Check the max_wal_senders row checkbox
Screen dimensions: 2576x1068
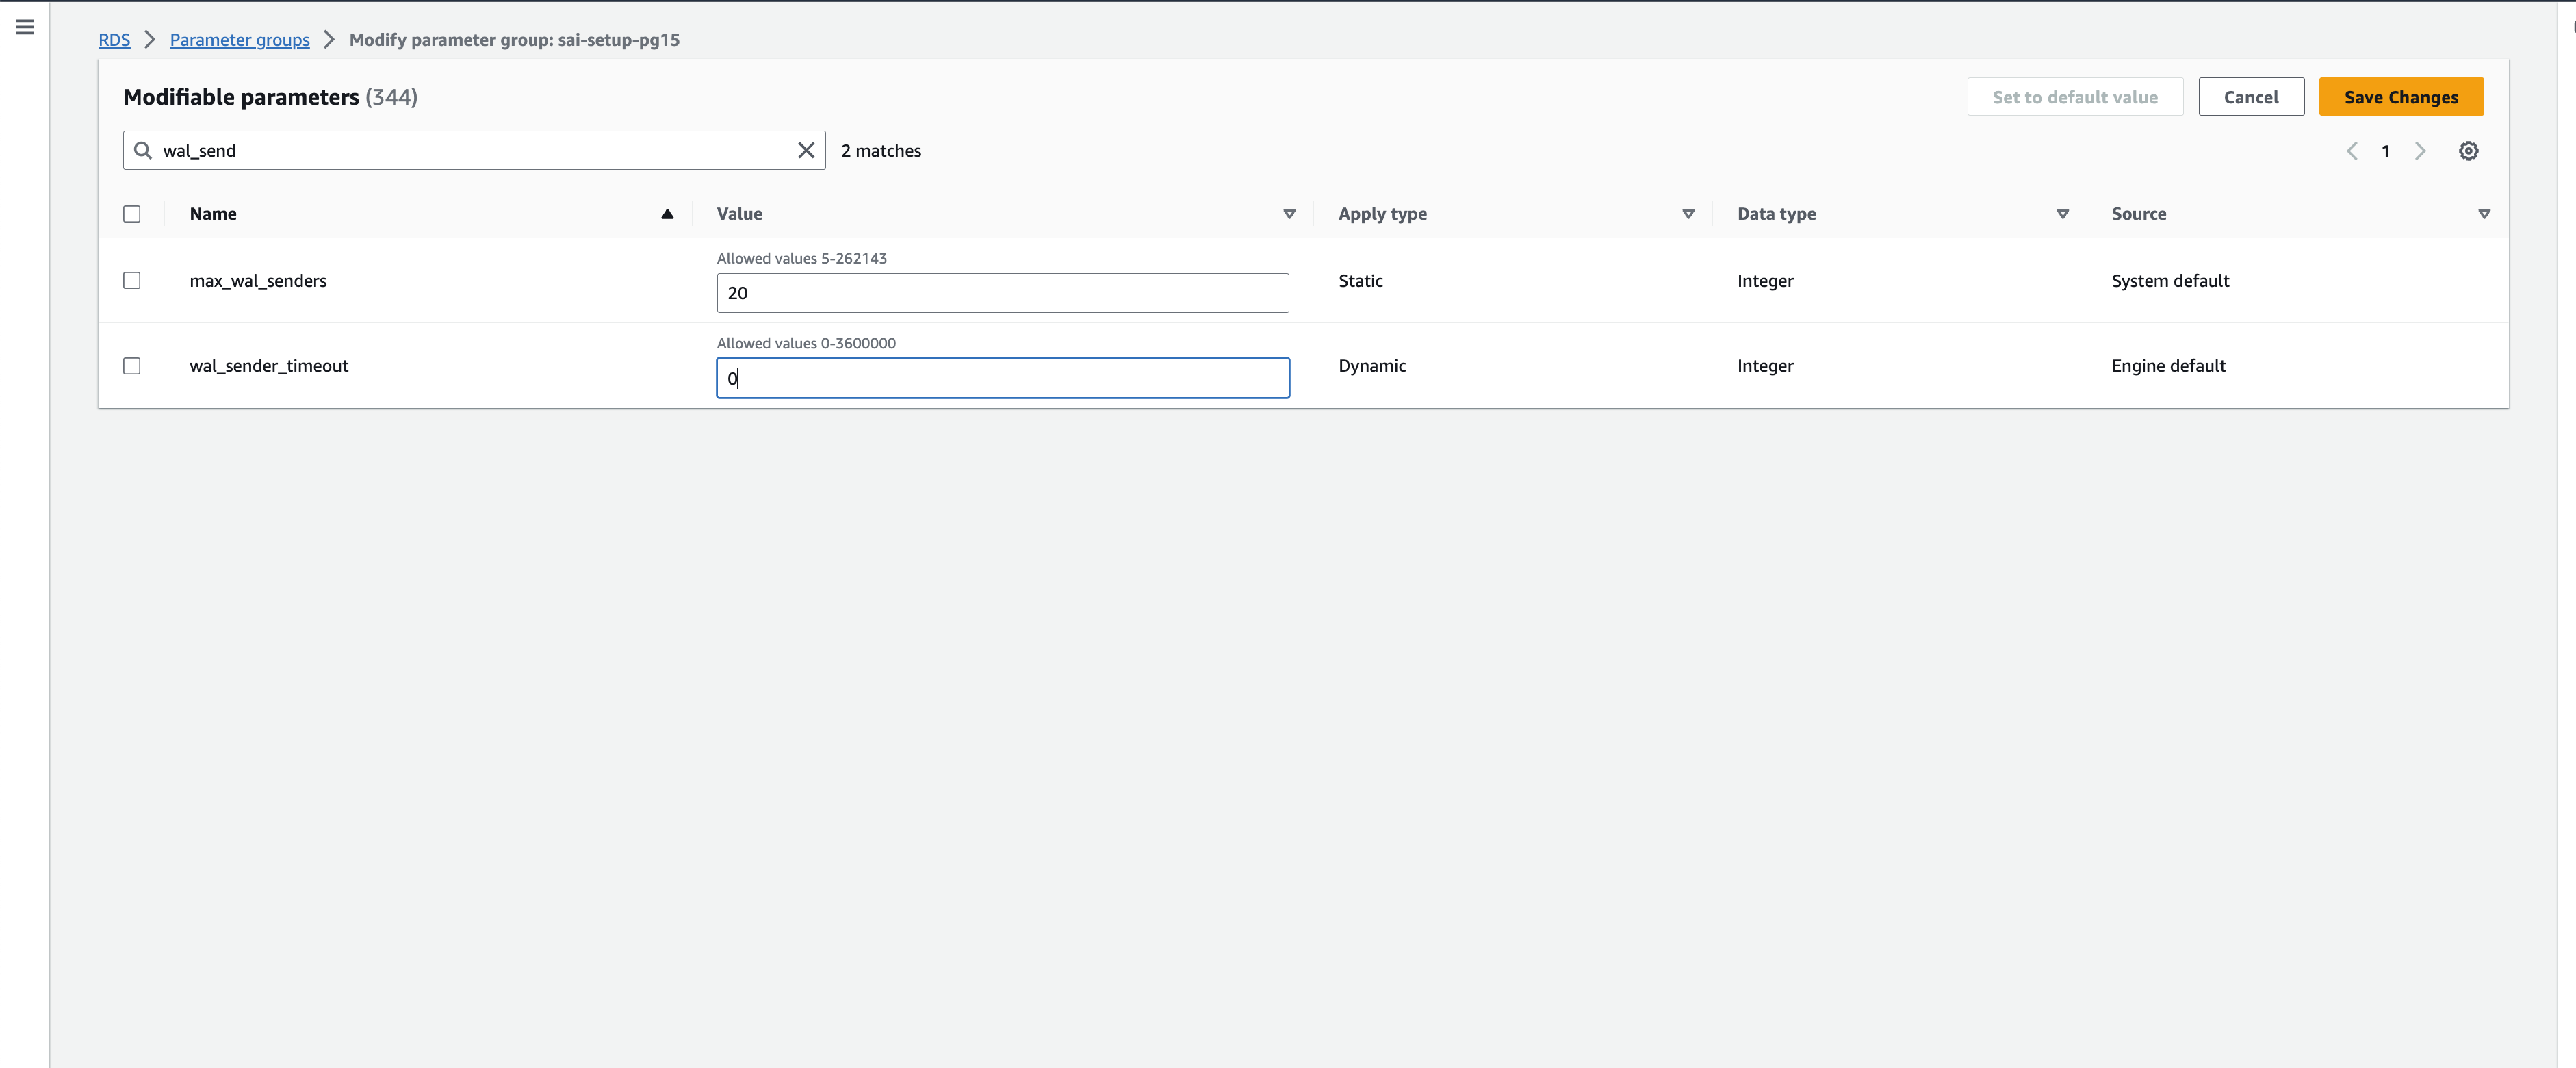(x=132, y=281)
